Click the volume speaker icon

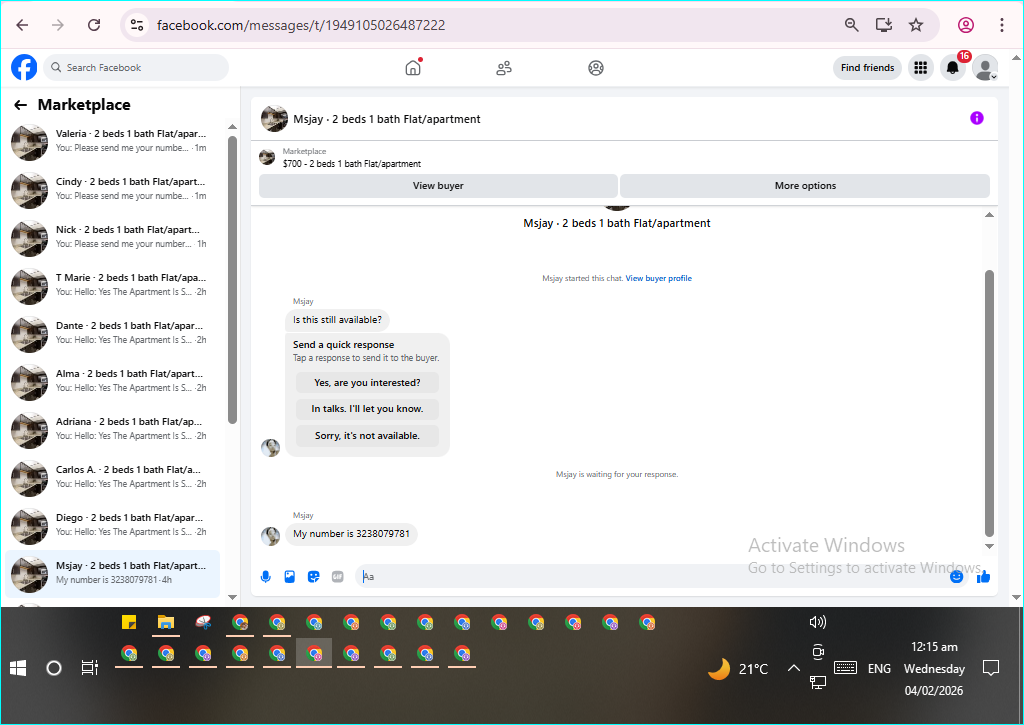[818, 622]
